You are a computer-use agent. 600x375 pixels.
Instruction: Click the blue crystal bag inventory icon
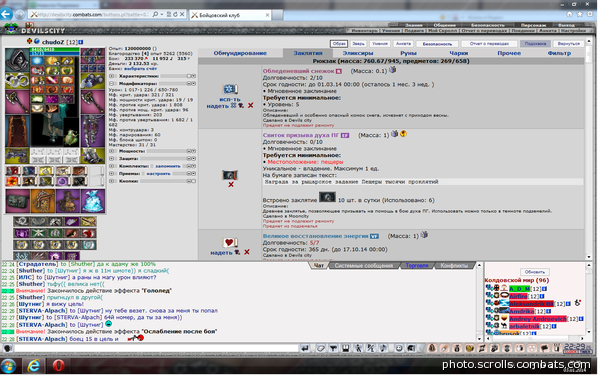(93, 201)
